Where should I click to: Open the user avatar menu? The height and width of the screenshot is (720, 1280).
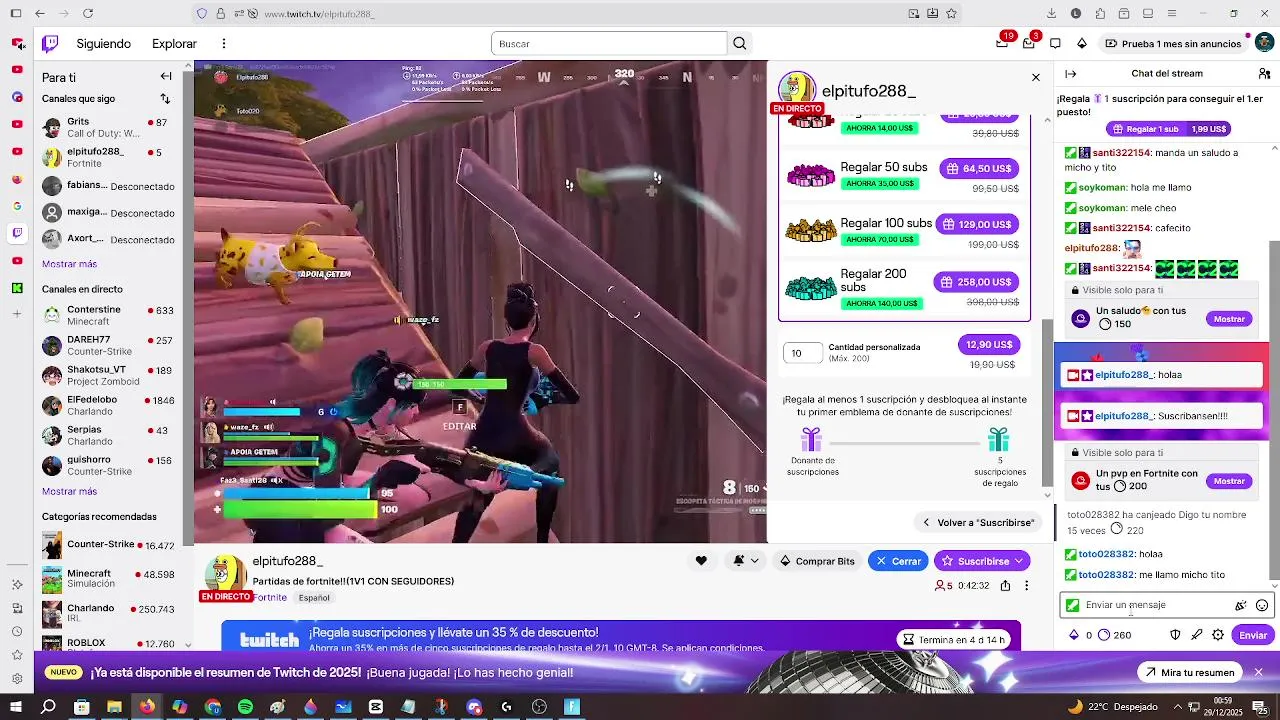[1264, 43]
